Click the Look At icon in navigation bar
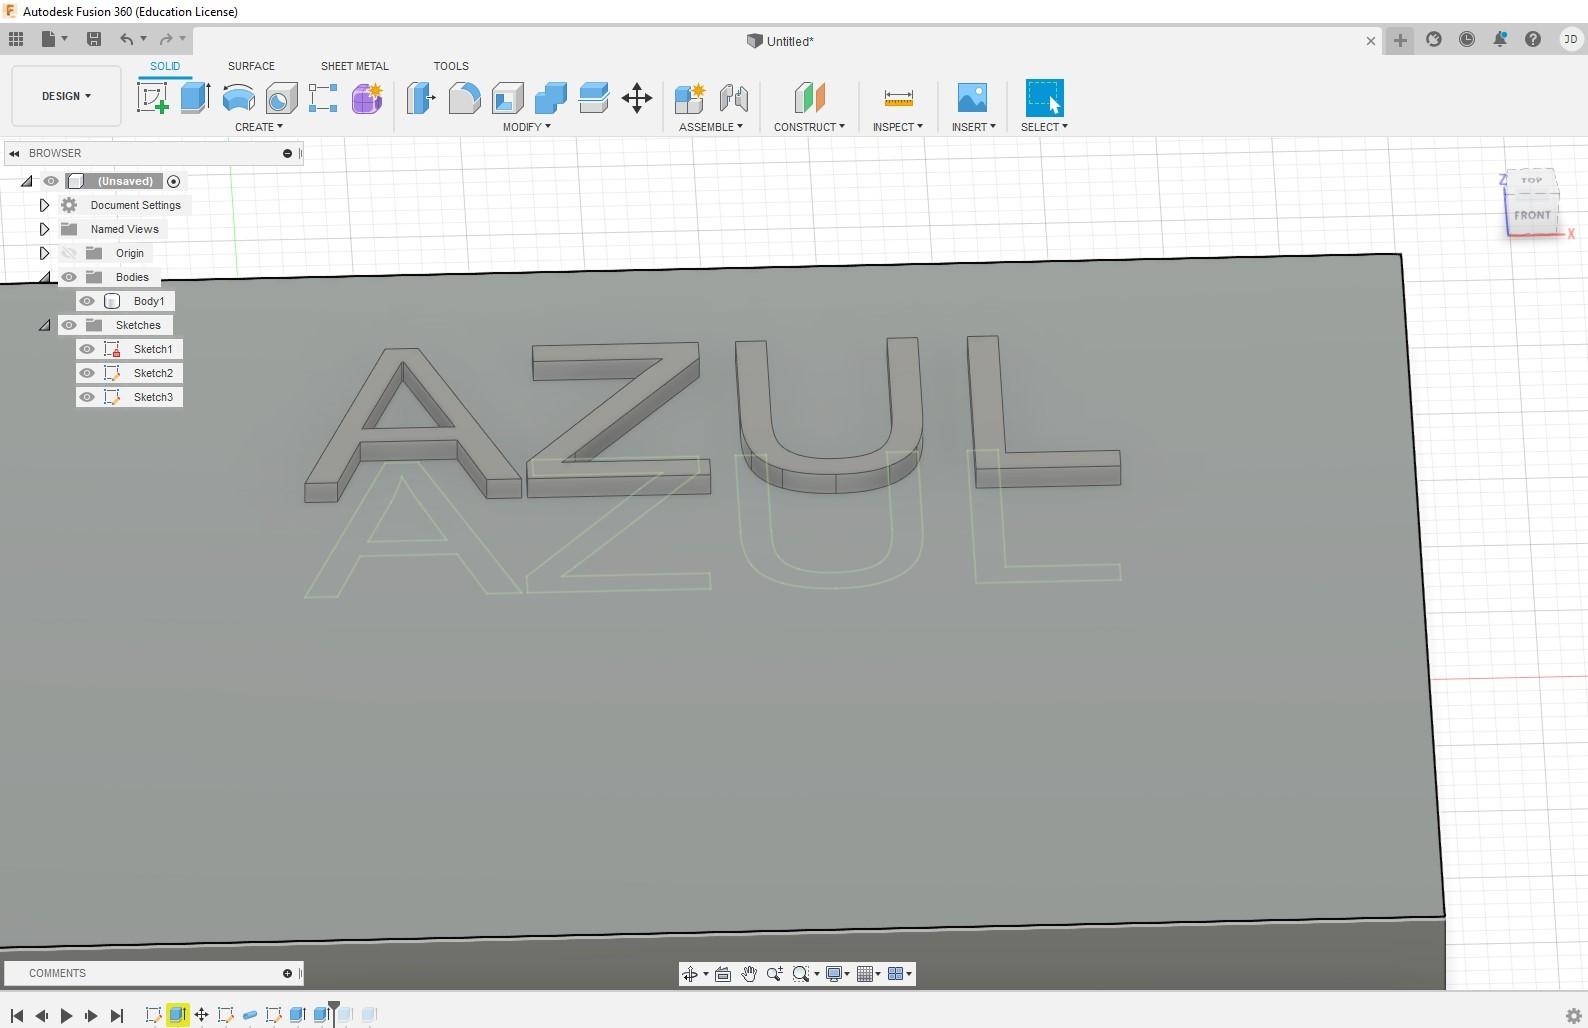The height and width of the screenshot is (1028, 1588). click(x=723, y=974)
